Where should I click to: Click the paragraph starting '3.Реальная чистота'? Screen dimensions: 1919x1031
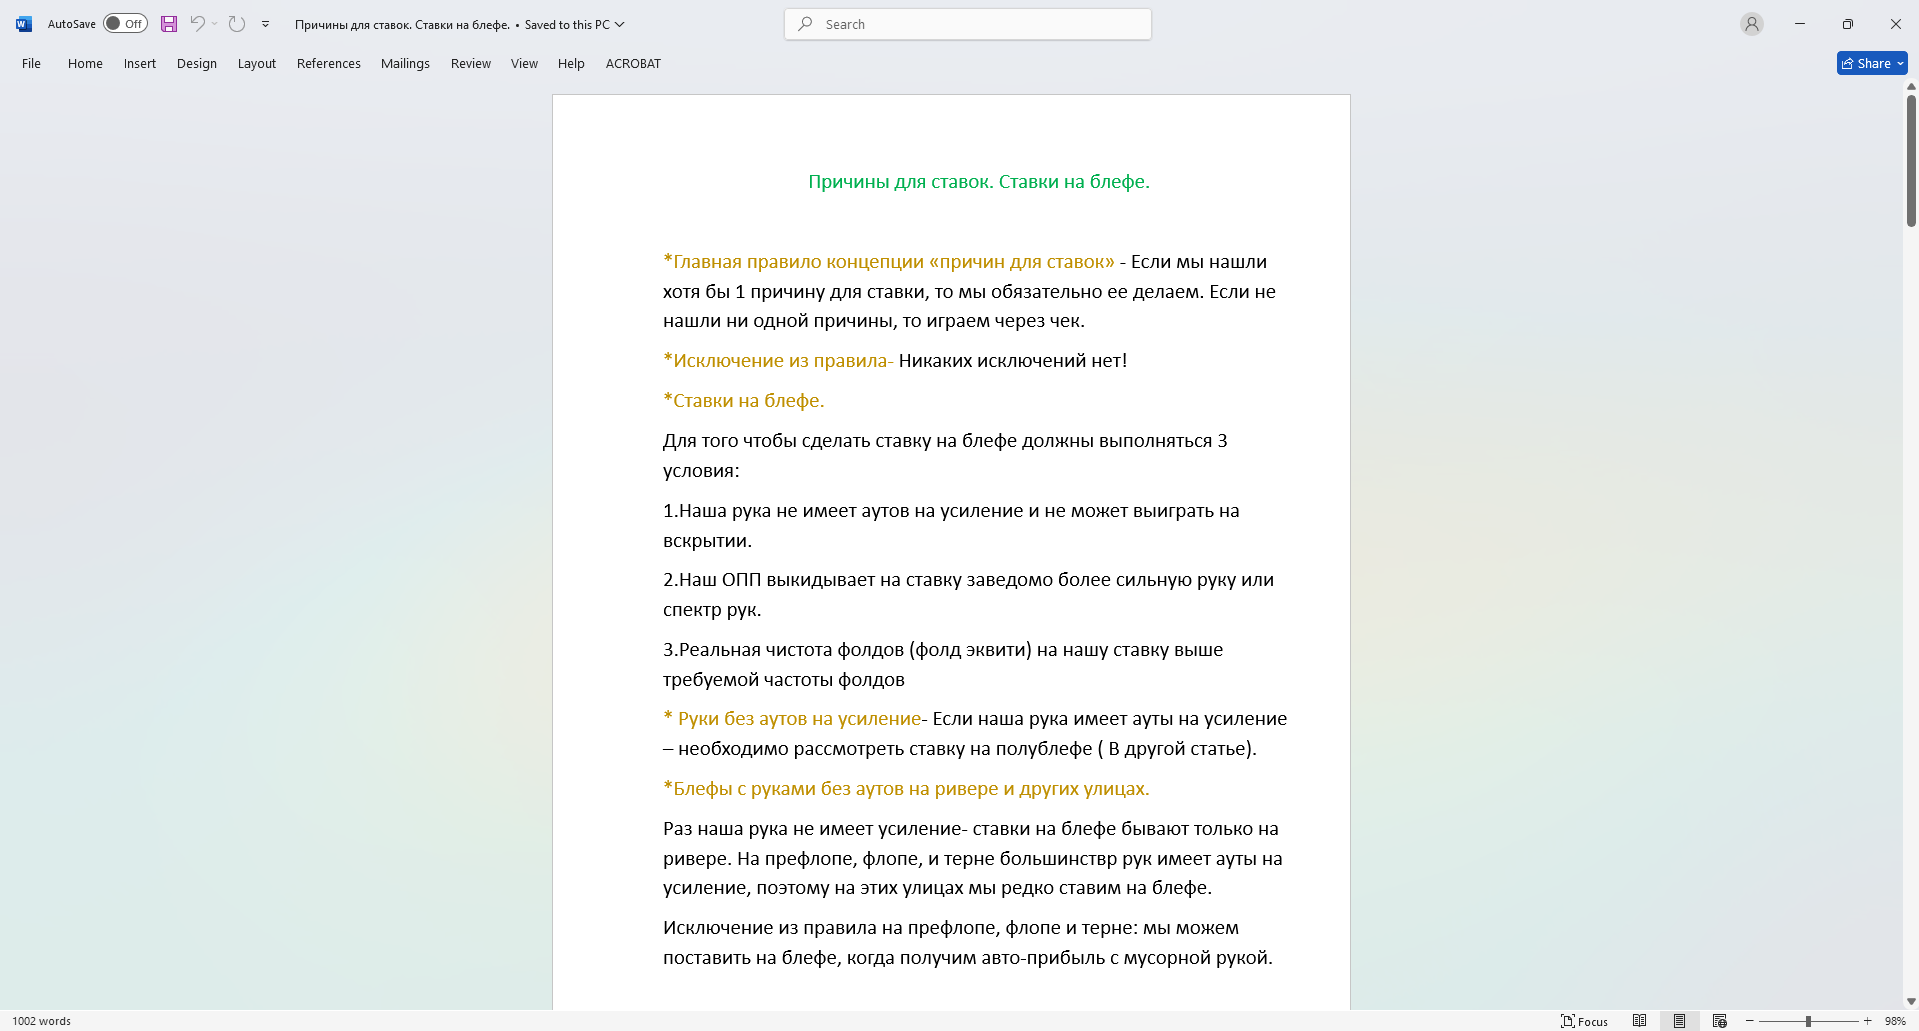943,665
